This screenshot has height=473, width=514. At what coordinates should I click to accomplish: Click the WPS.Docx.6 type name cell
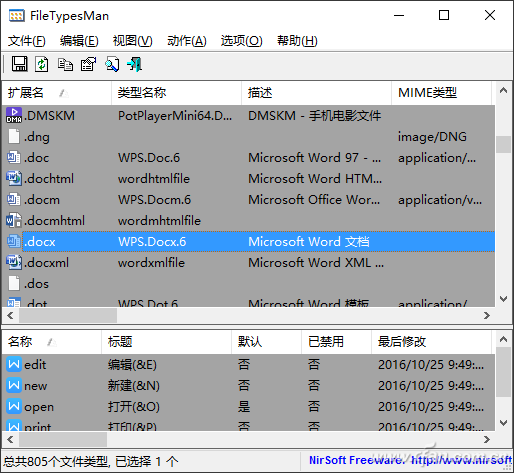[152, 241]
